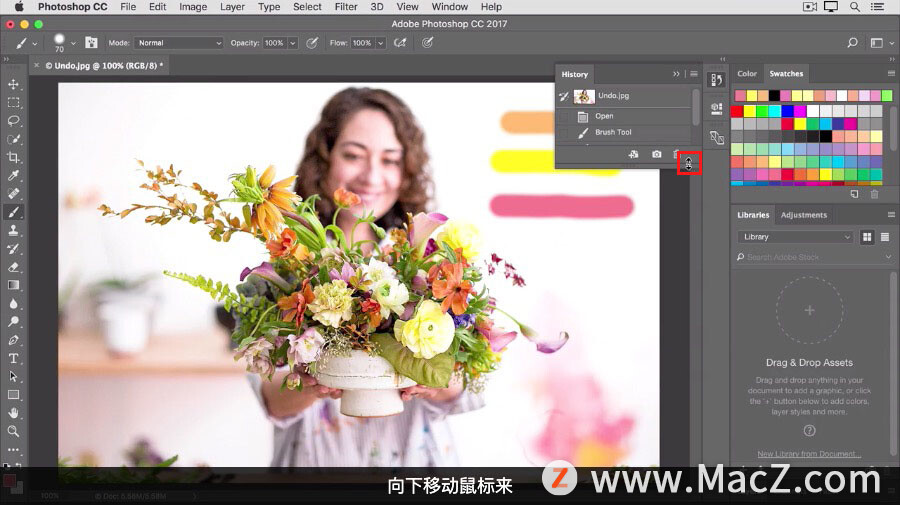Select the Rectangular Marquee tool
Viewport: 900px width, 505px height.
(13, 103)
